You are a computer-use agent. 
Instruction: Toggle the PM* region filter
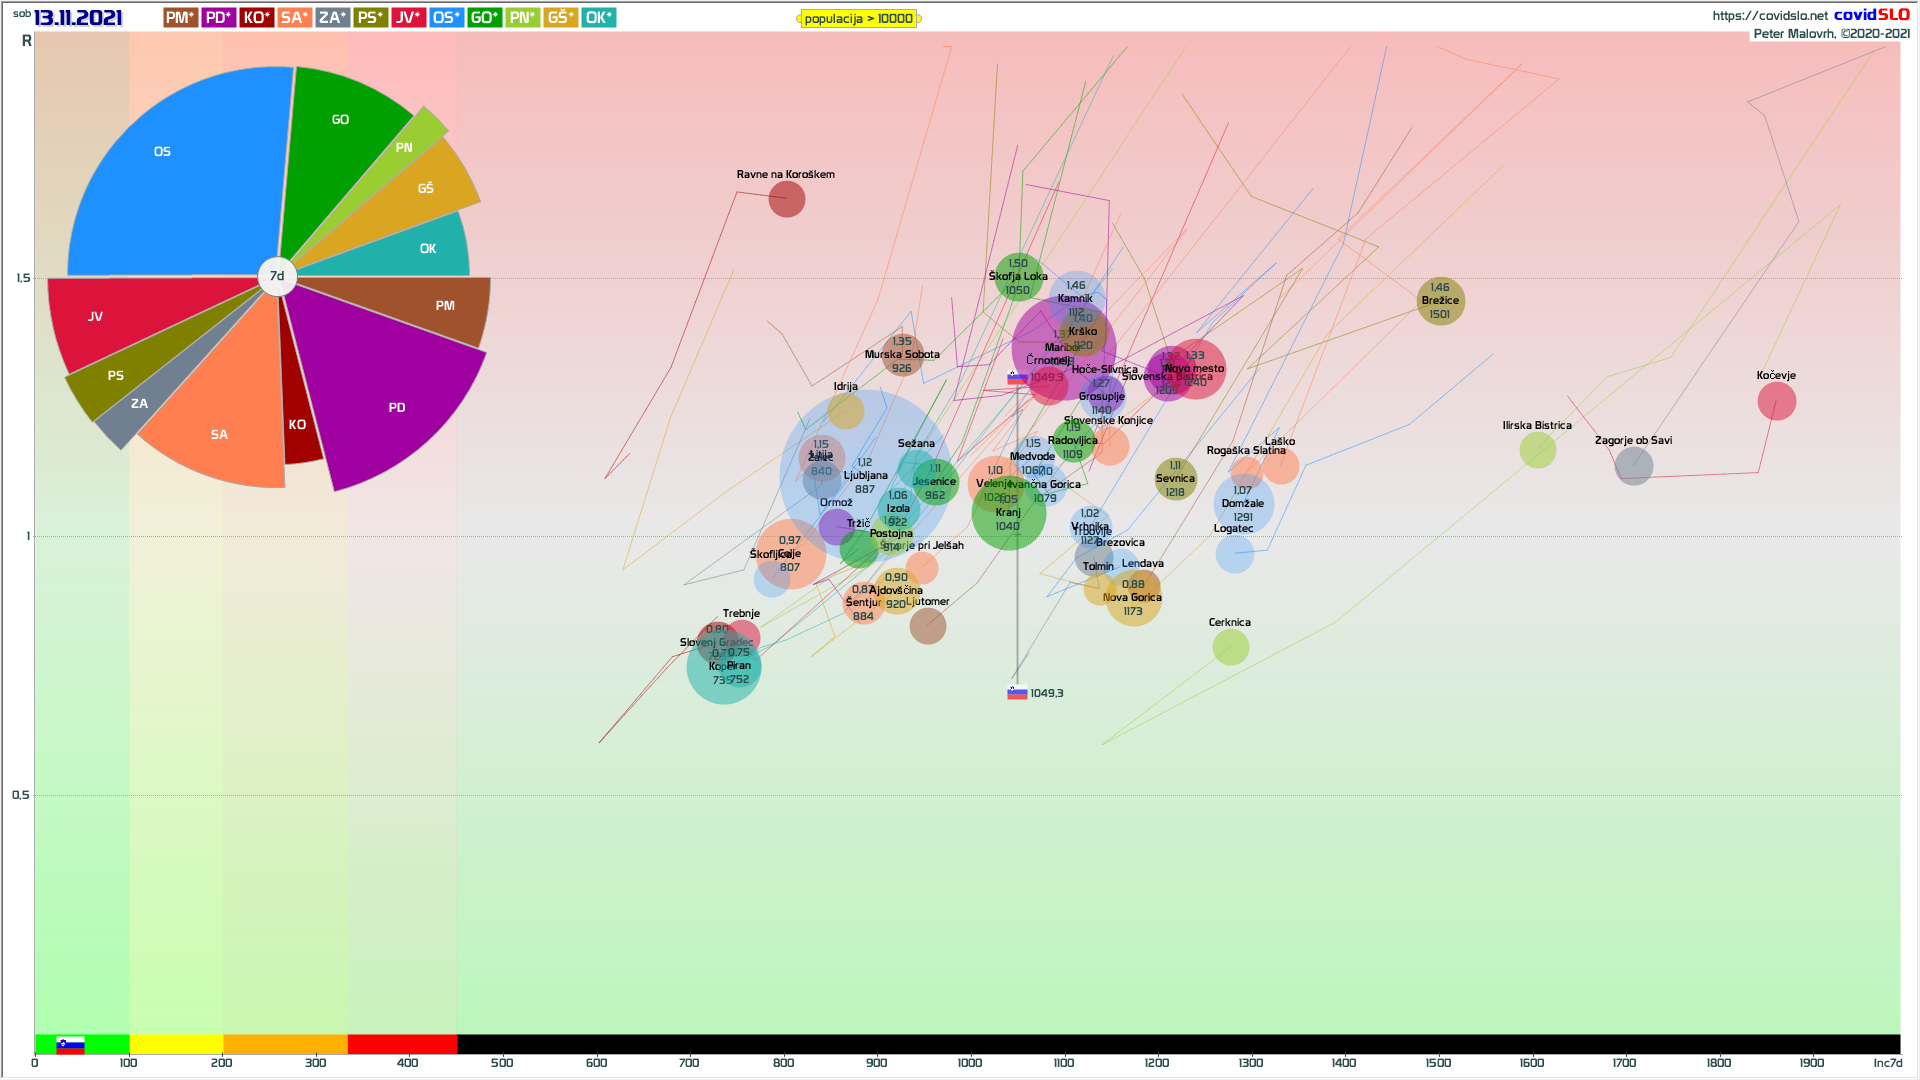[180, 18]
